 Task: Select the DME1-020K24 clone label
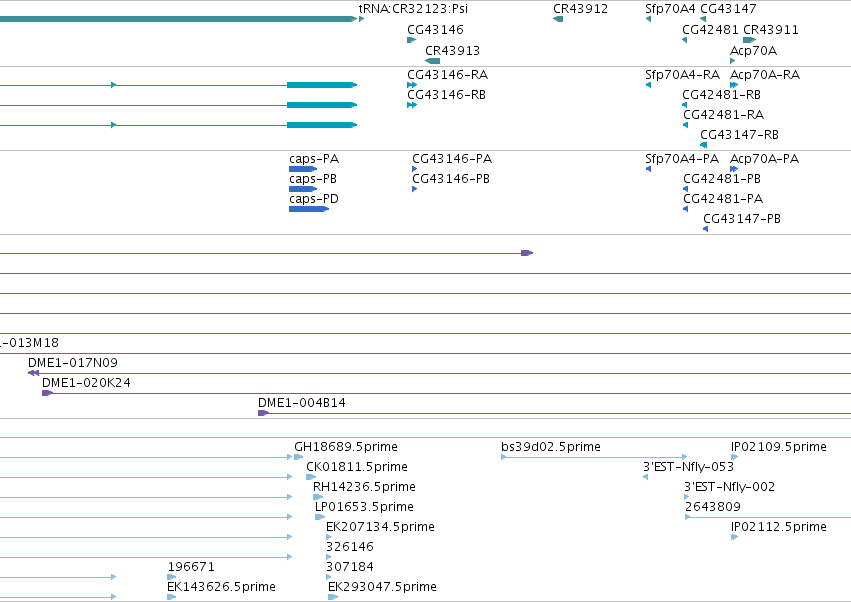(86, 383)
